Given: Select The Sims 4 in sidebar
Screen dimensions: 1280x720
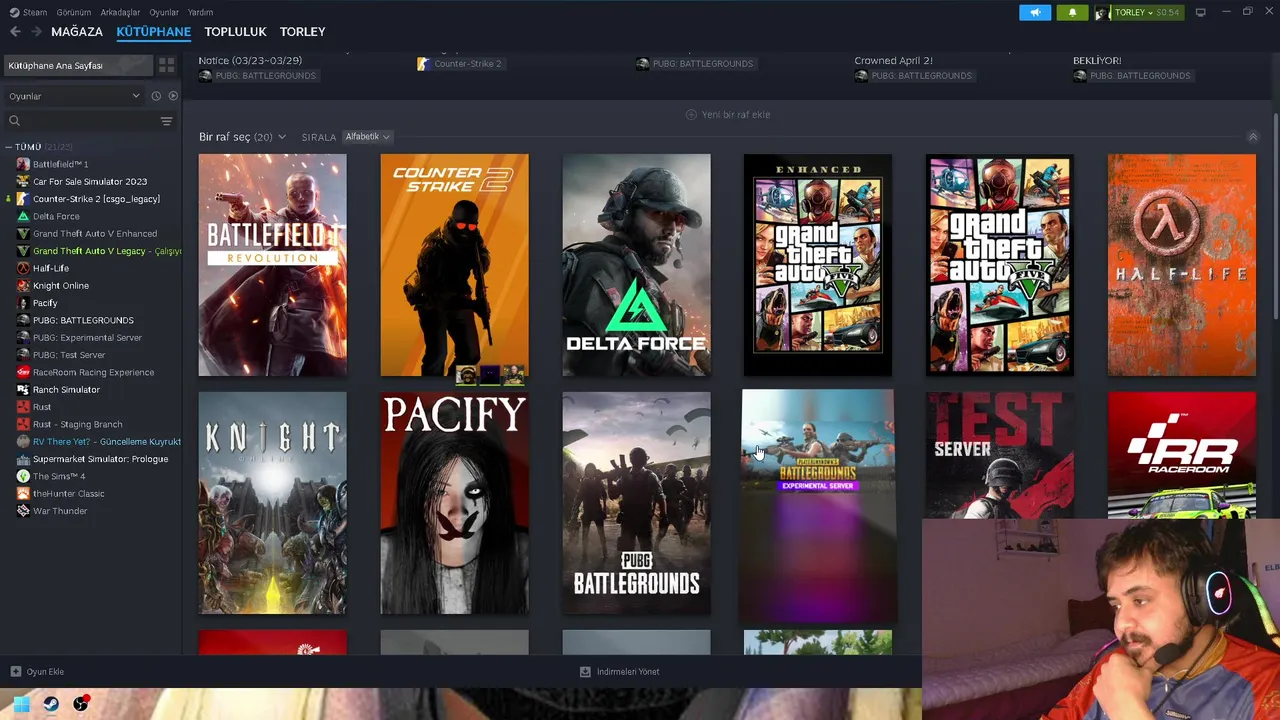Looking at the screenshot, I should click(59, 476).
